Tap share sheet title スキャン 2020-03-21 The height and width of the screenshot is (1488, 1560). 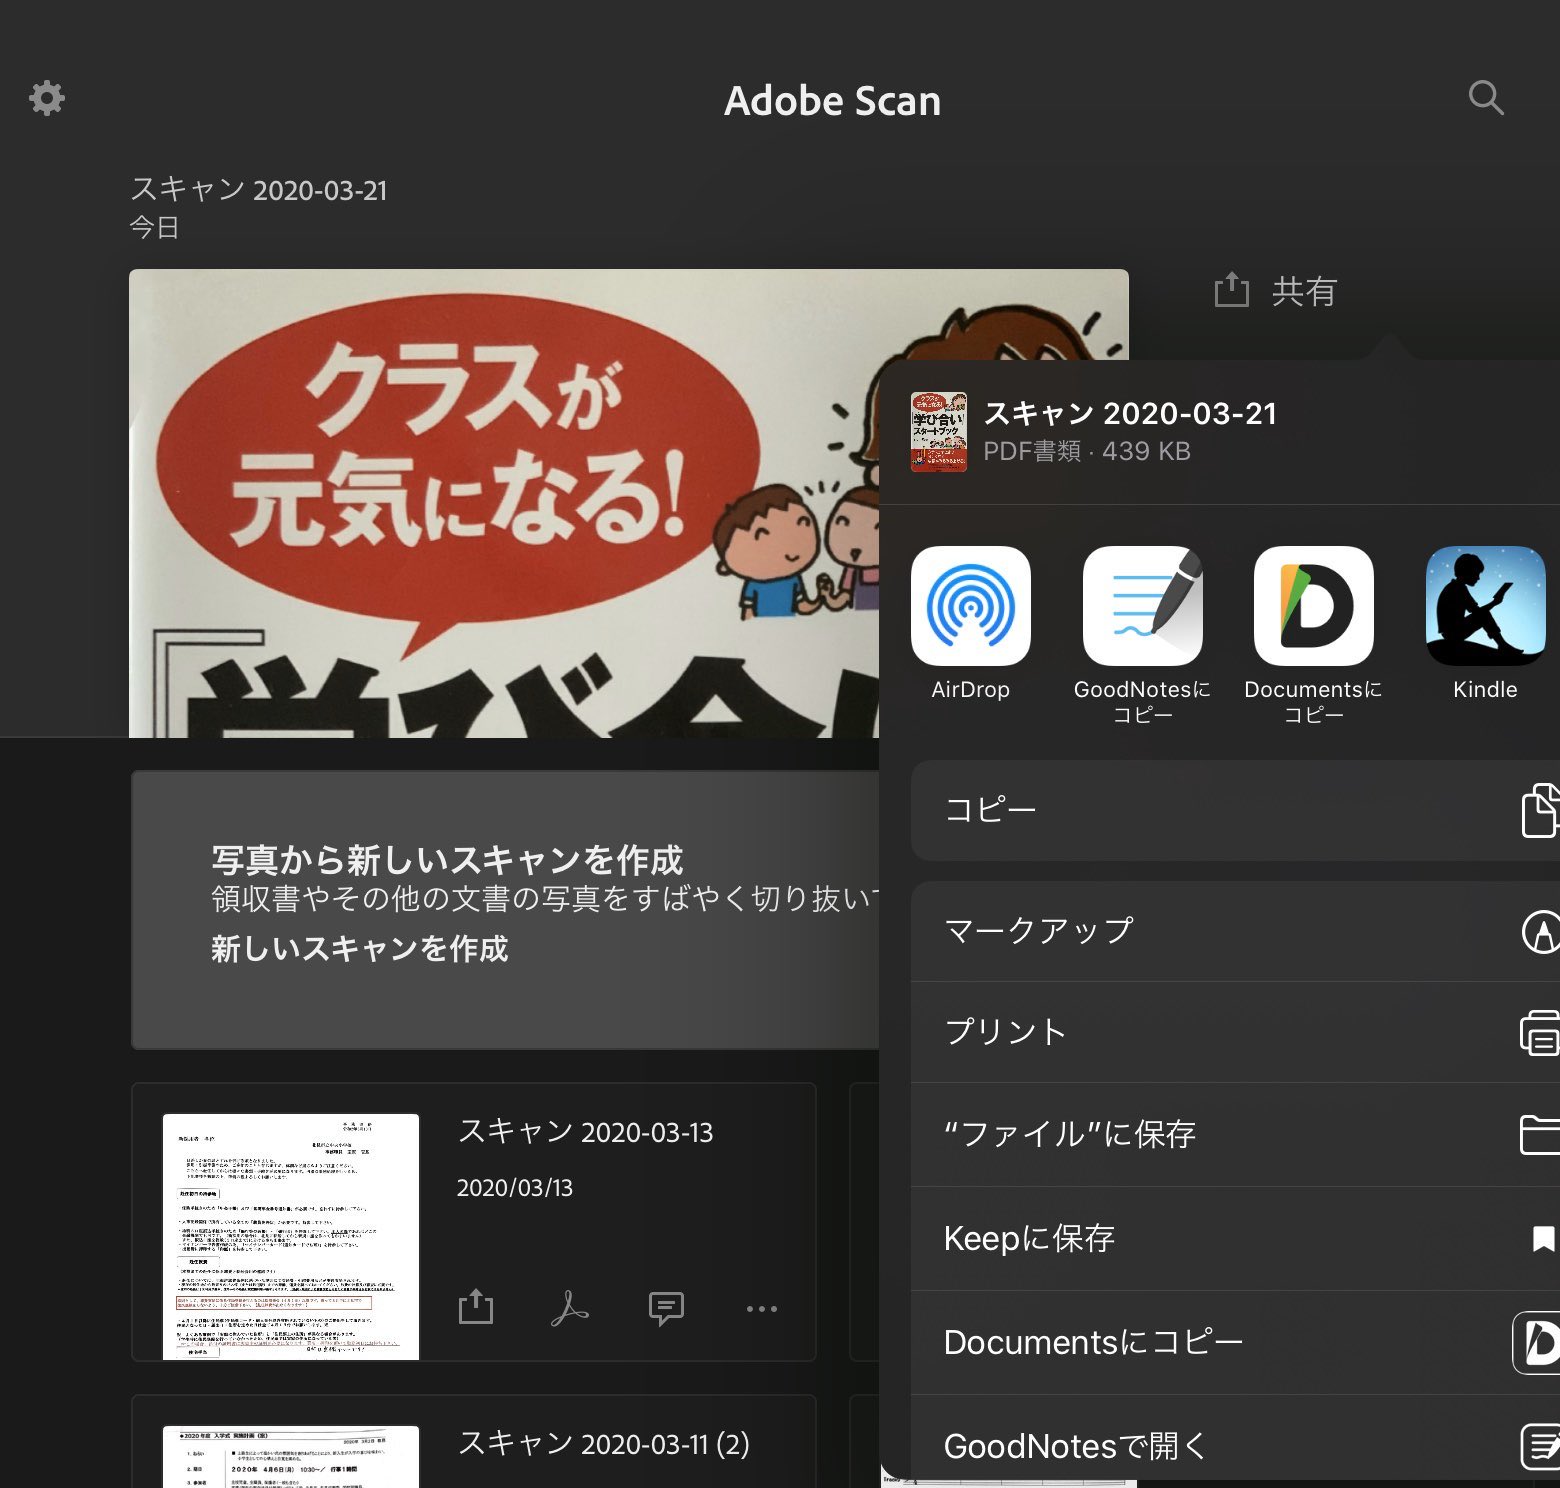(x=1131, y=413)
